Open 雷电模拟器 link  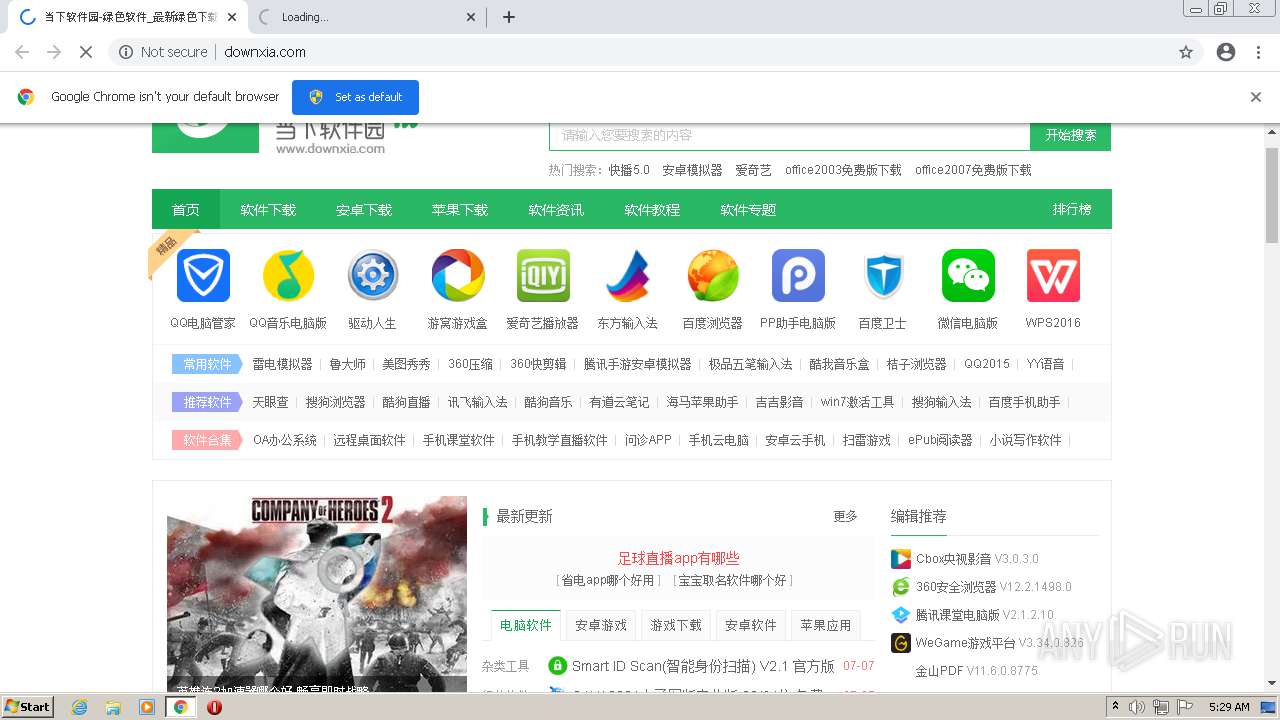282,364
